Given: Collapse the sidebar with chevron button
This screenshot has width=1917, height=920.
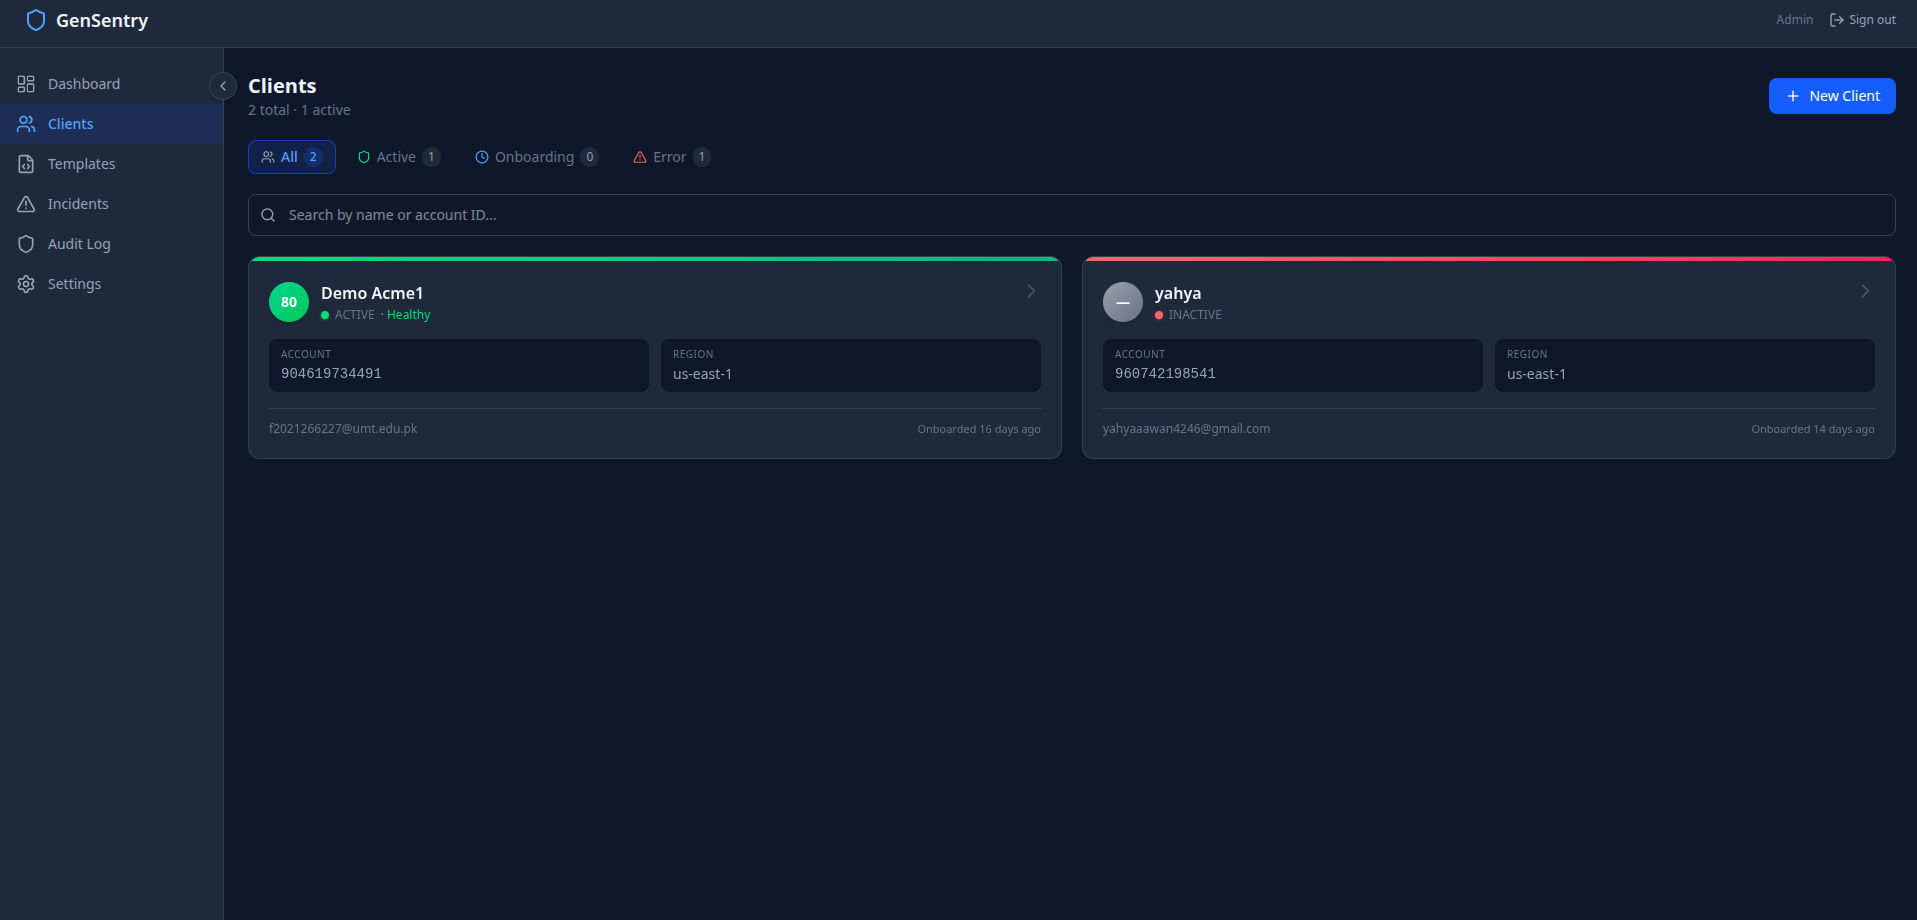Looking at the screenshot, I should pyautogui.click(x=223, y=86).
